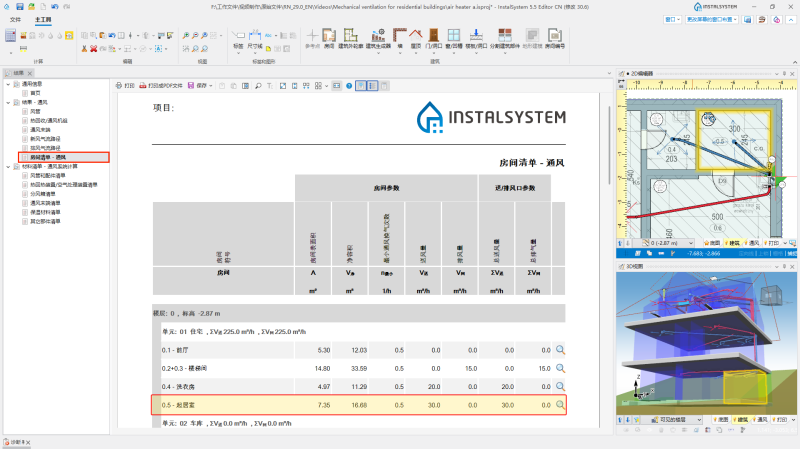Screen dimensions: 800x449
Task: Click the 保存 button in report toolbar
Action: pos(197,86)
